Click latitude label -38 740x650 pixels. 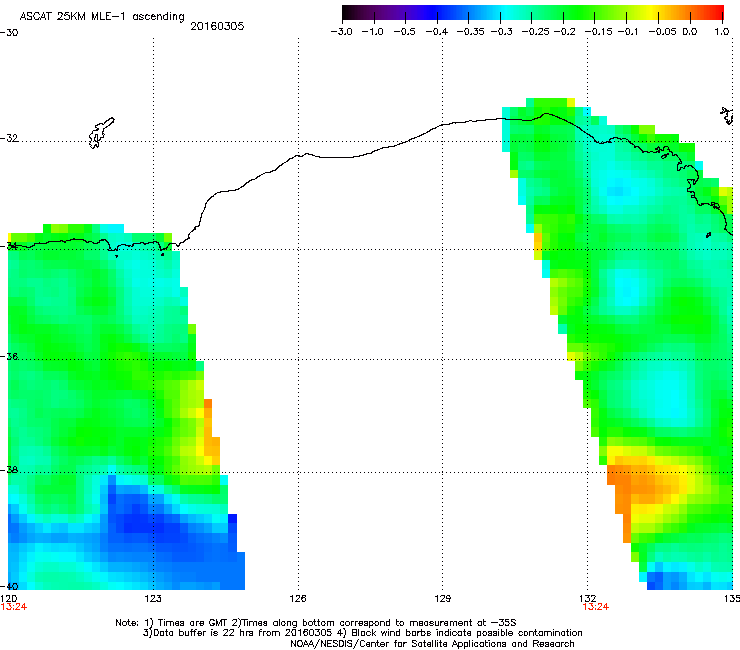coord(9,470)
